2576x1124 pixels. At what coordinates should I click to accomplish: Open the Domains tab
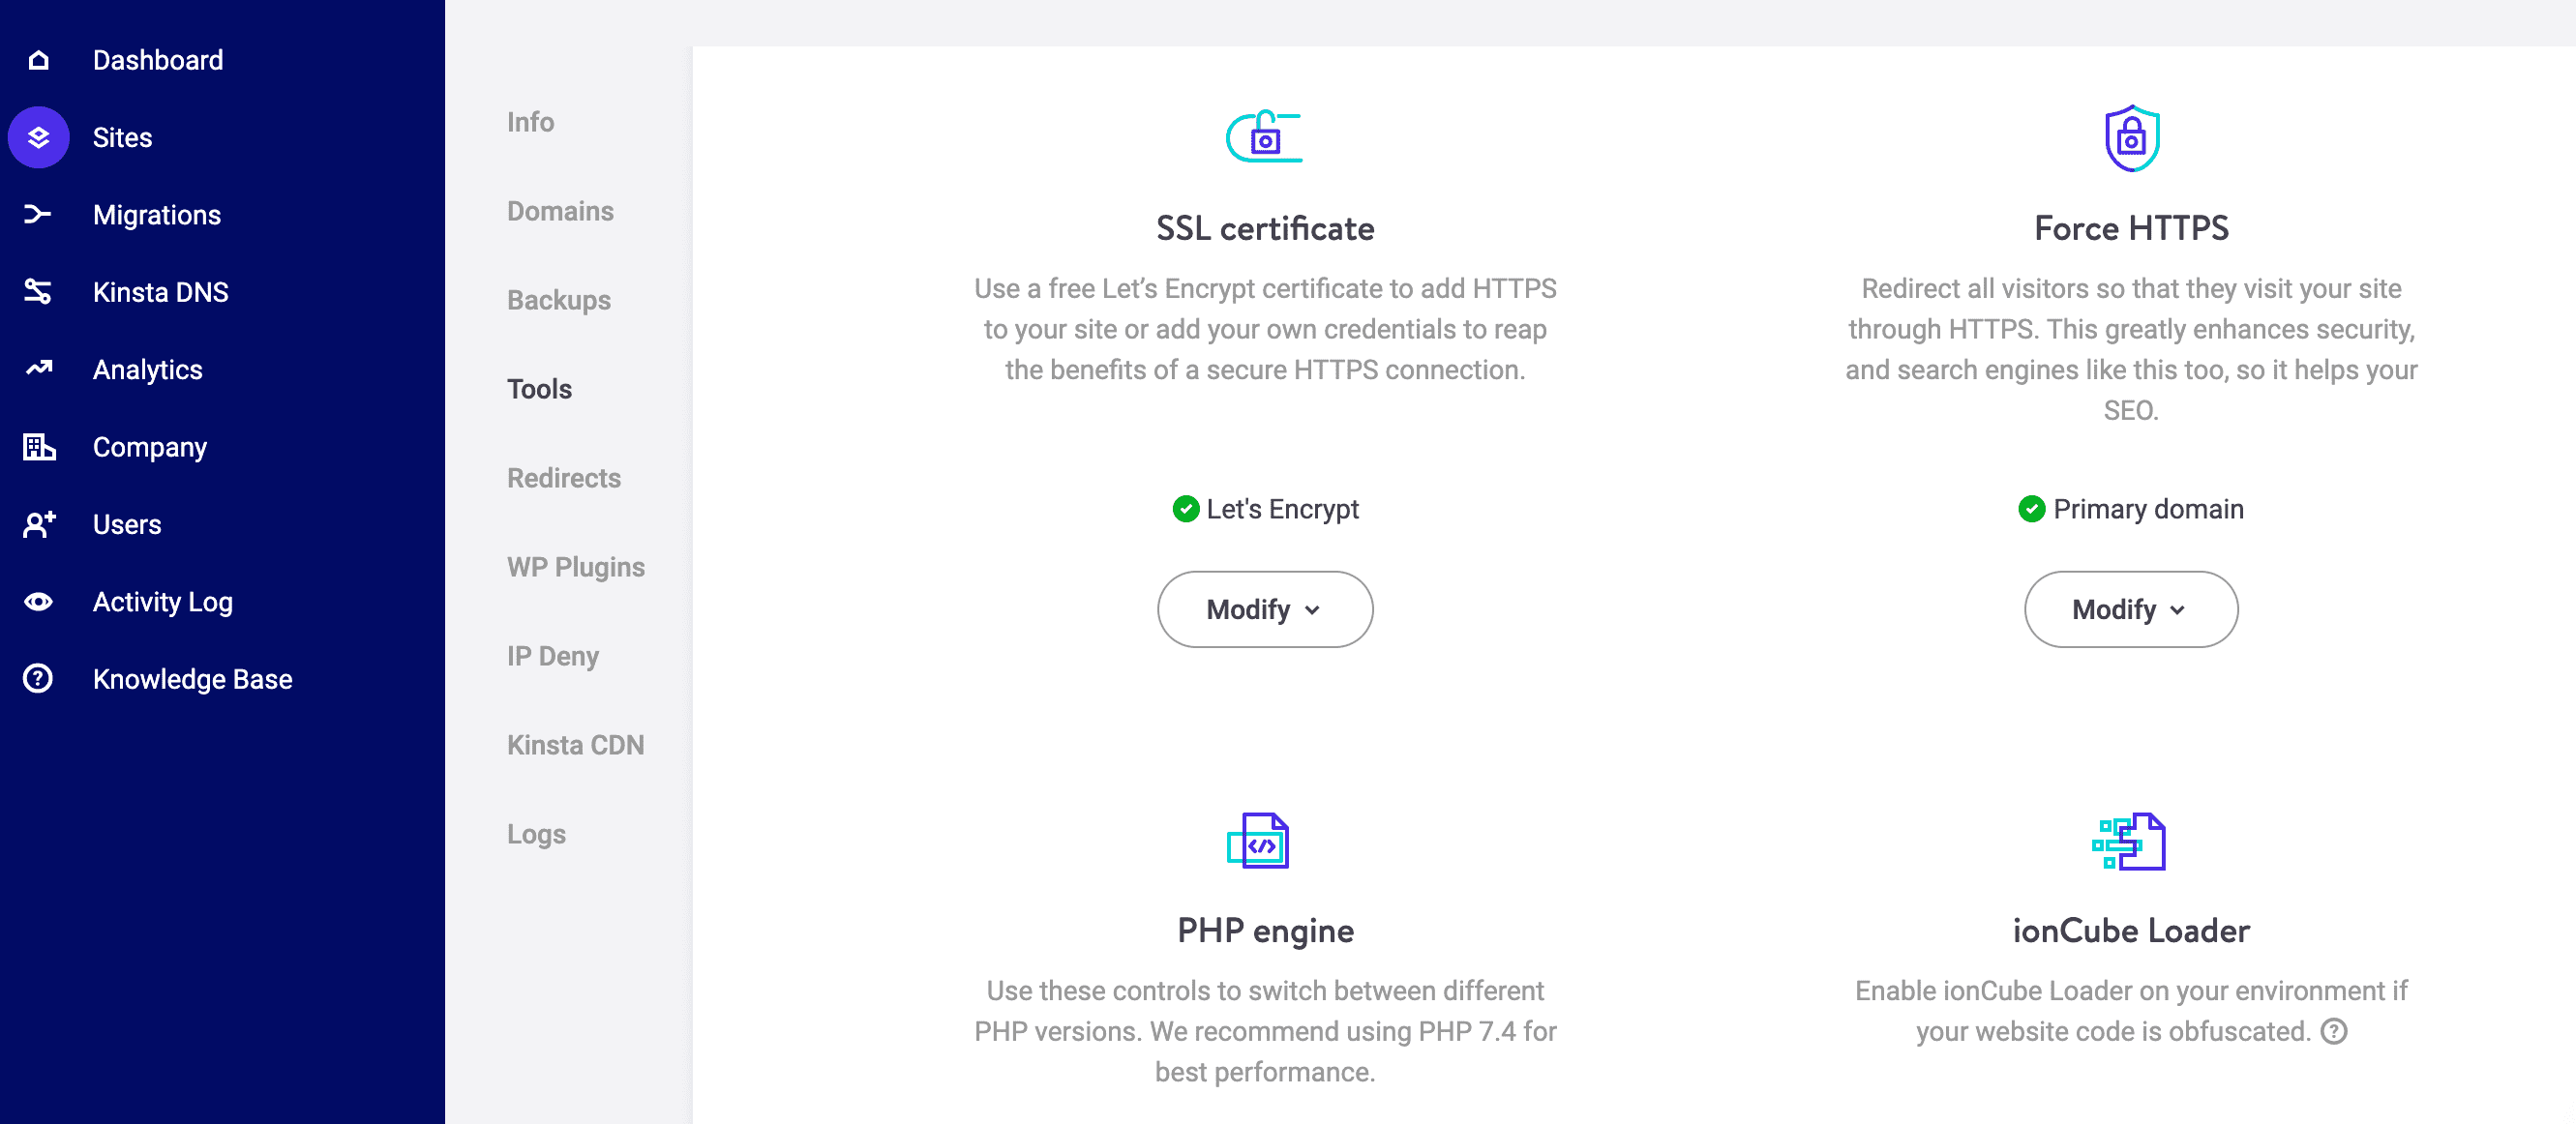(560, 211)
